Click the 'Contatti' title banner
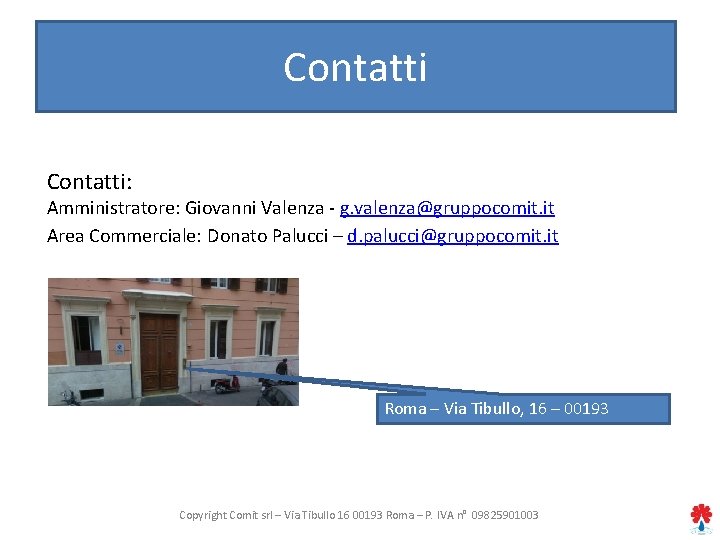720x540 pixels. pyautogui.click(x=356, y=67)
